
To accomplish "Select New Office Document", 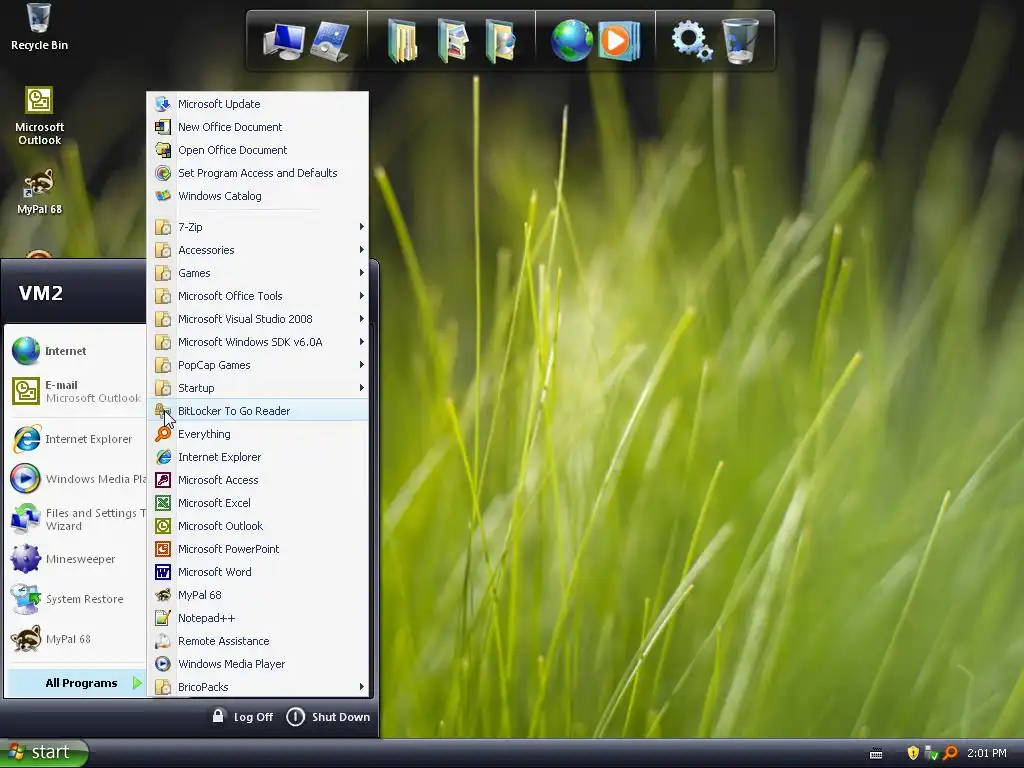I will click(259, 127).
